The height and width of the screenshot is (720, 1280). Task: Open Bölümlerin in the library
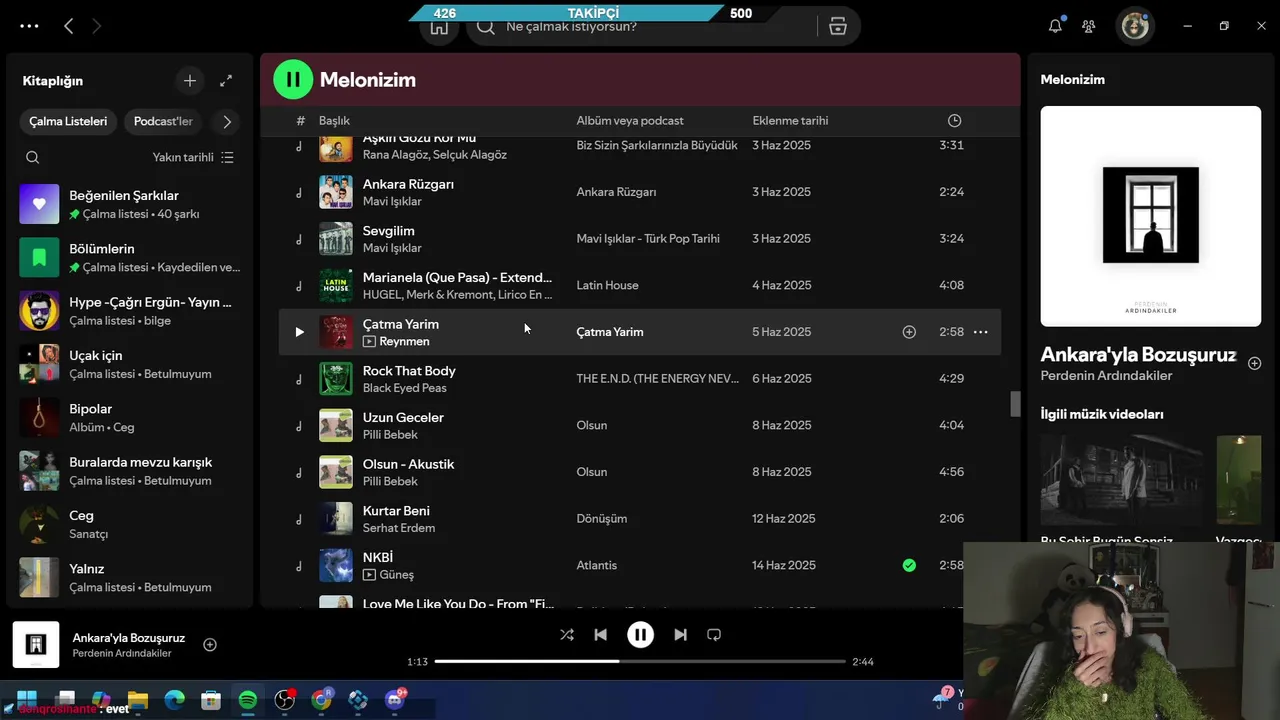tap(130, 257)
